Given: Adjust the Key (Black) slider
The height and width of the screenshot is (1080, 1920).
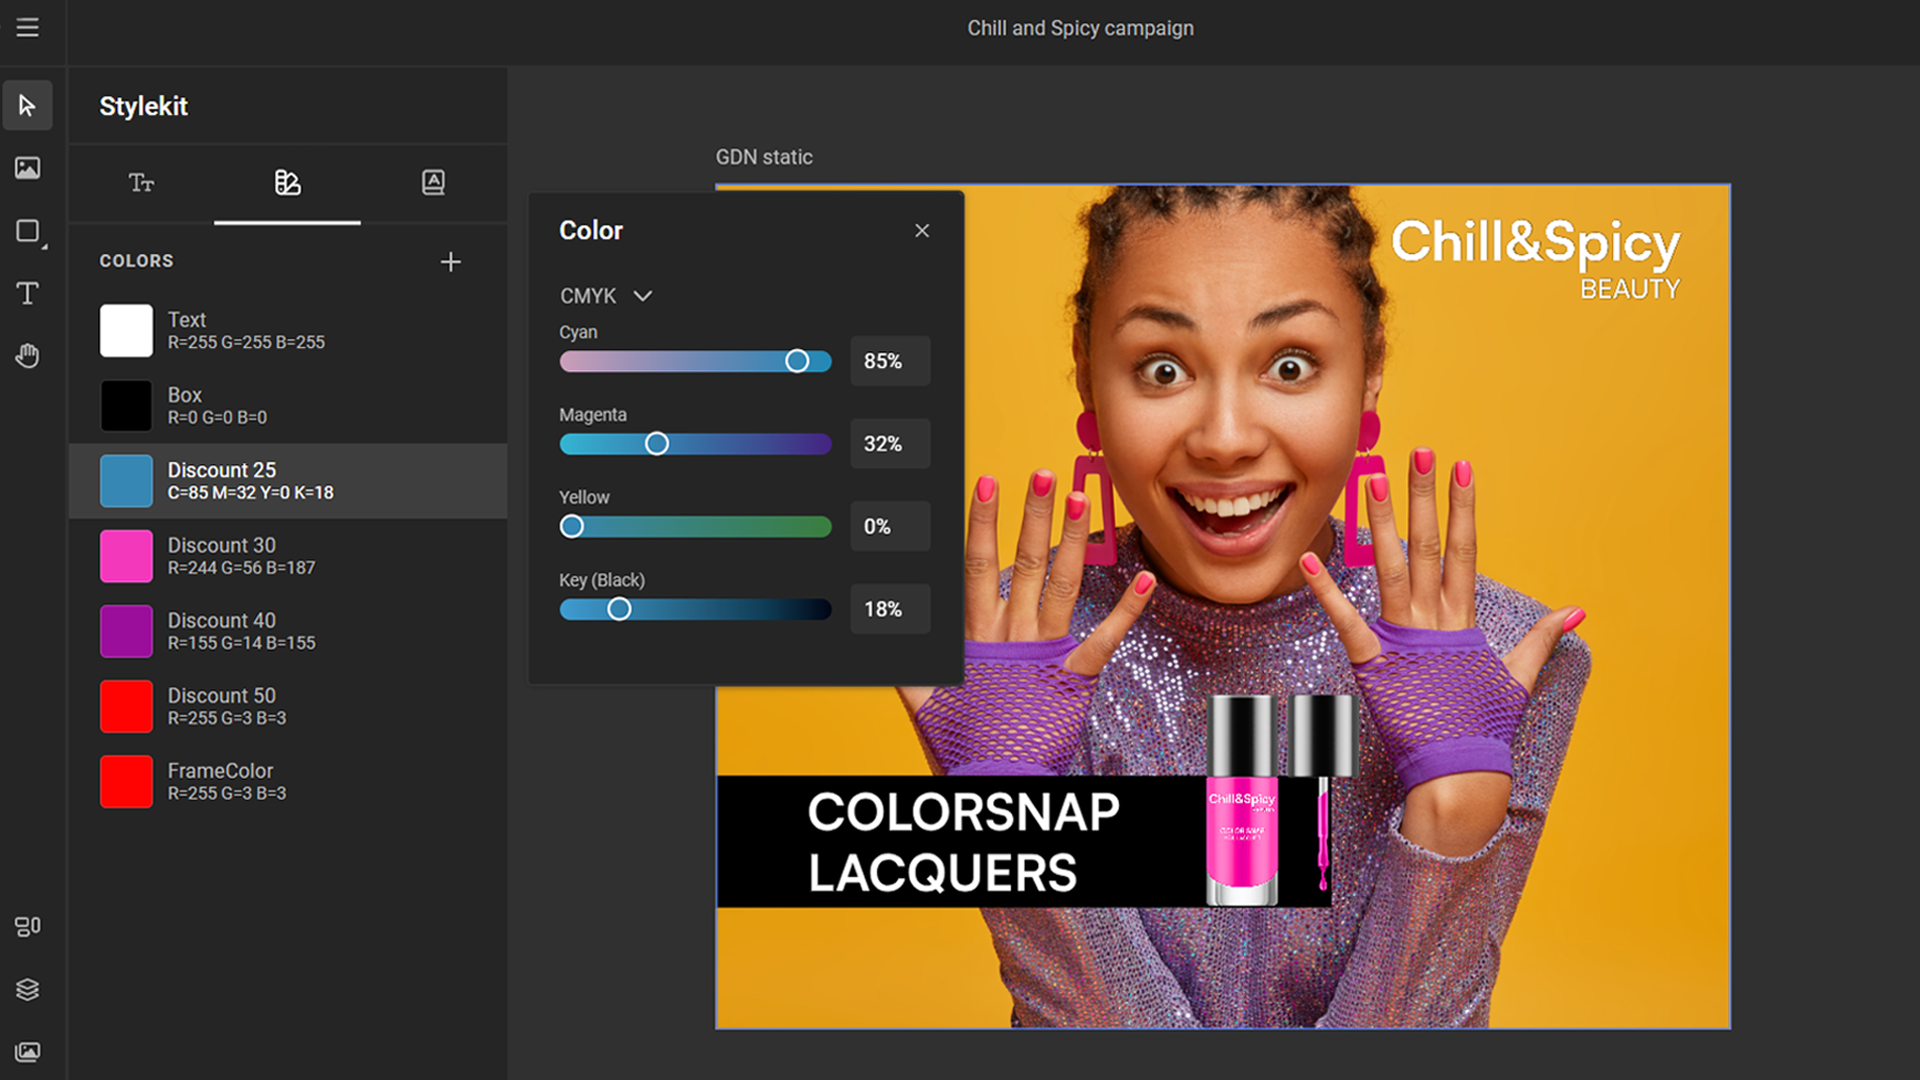Looking at the screenshot, I should (696, 609).
